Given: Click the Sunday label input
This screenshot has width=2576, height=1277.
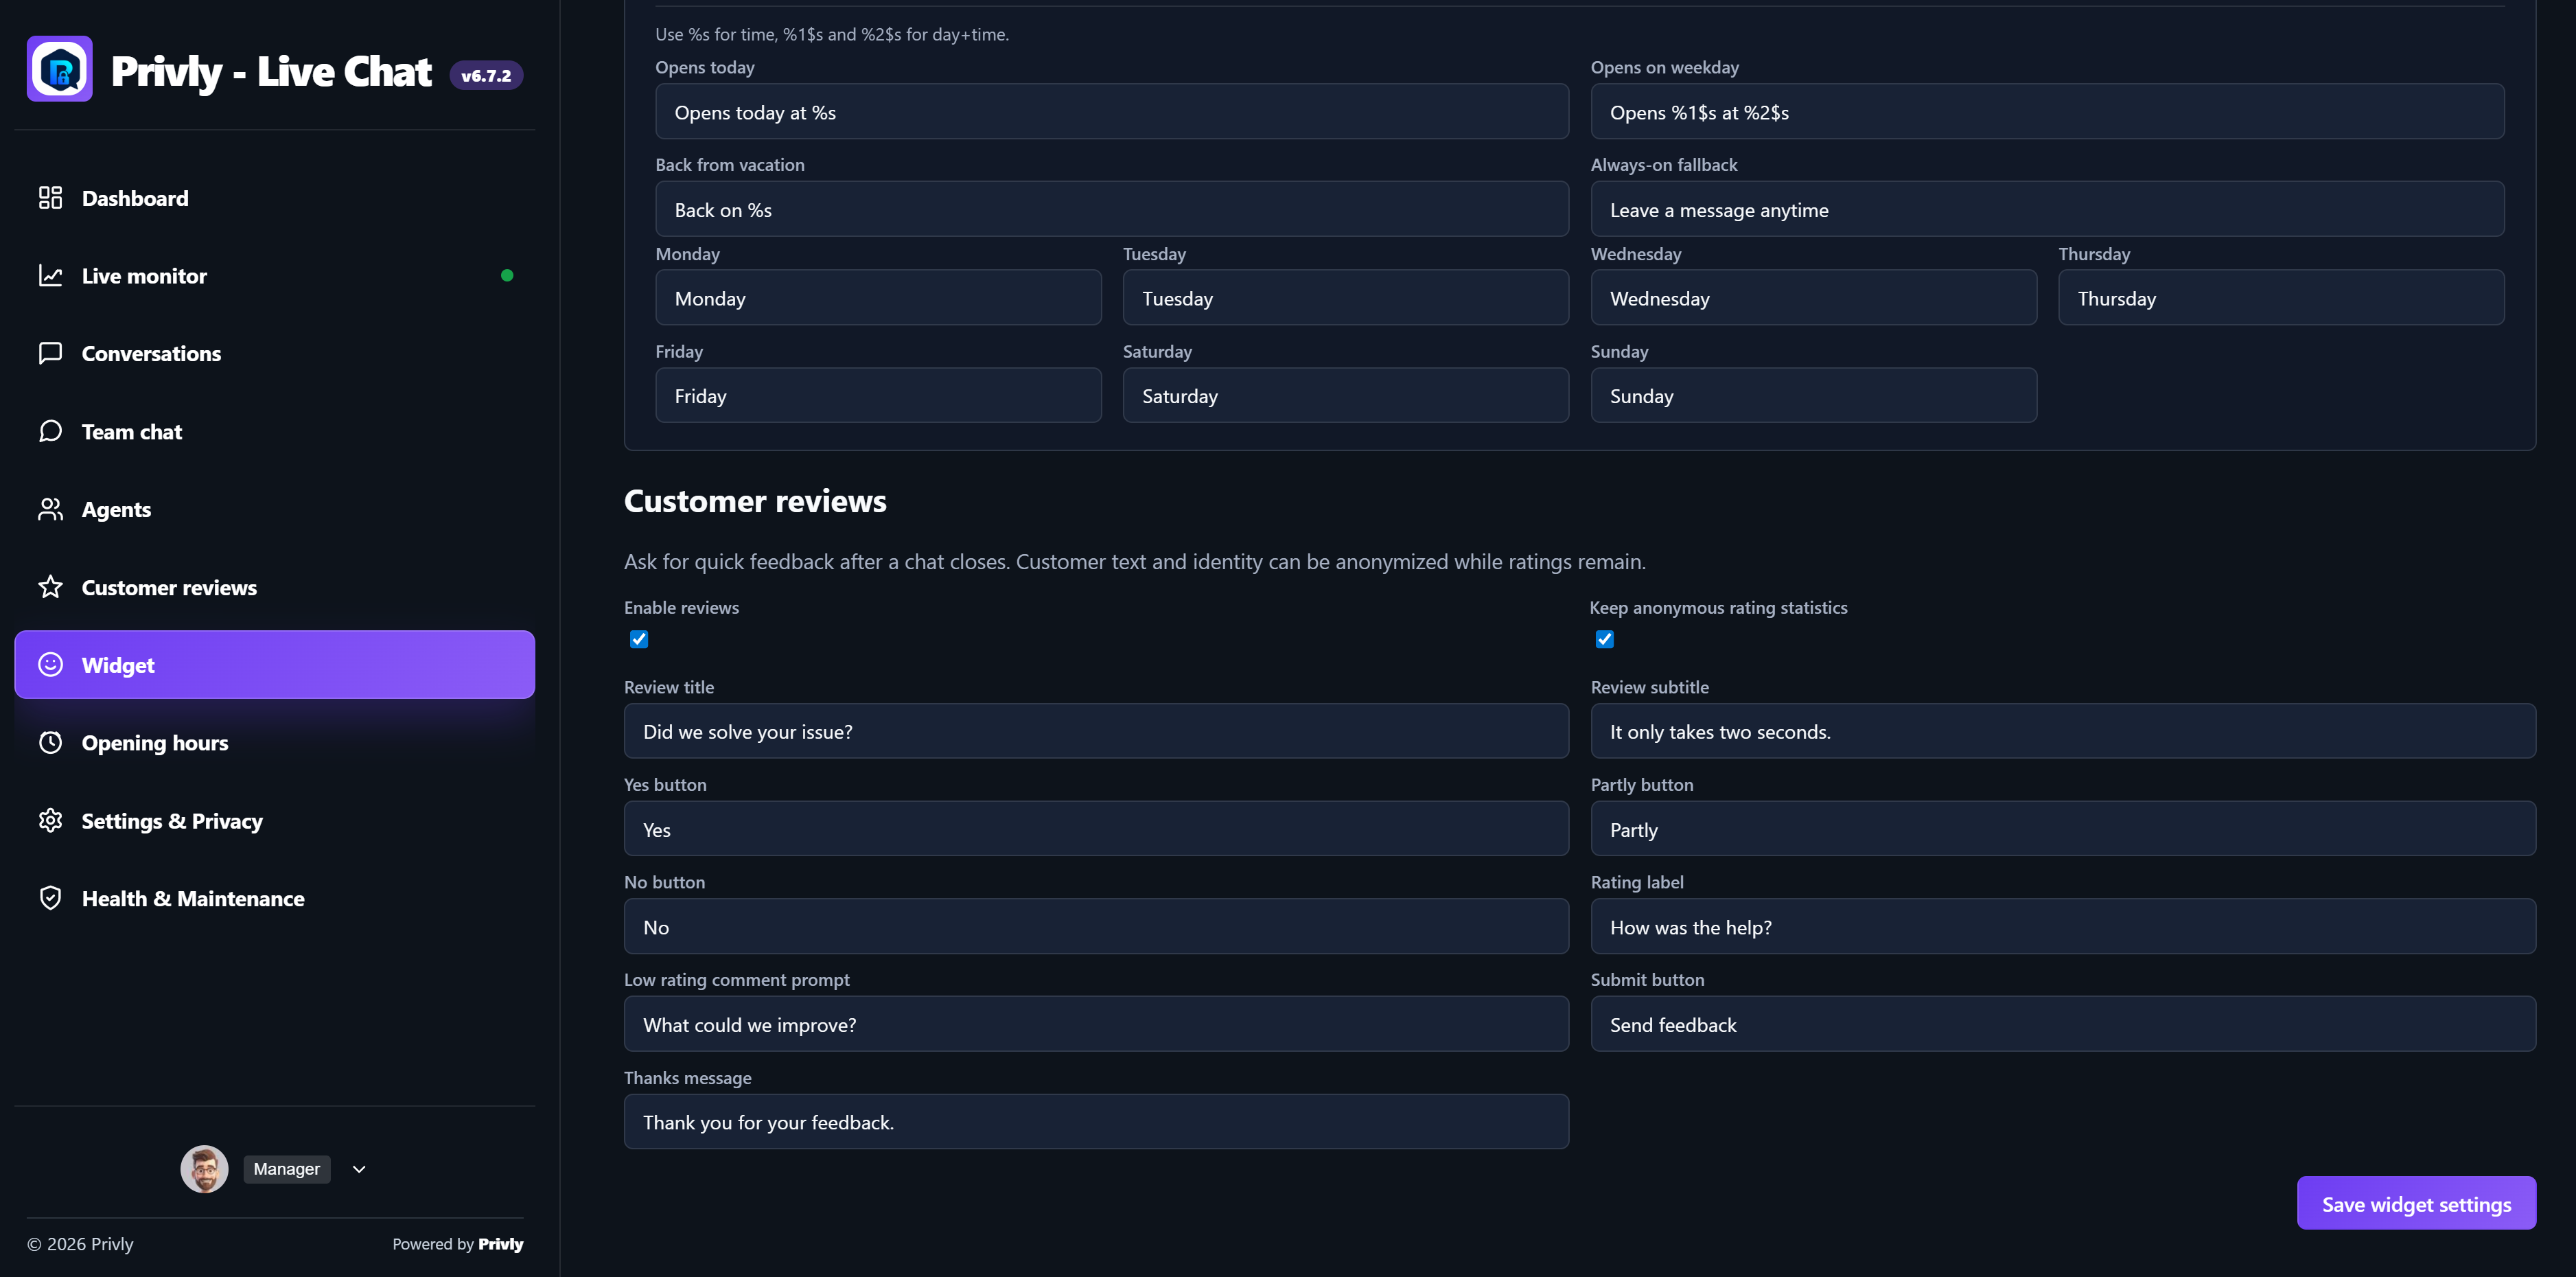Looking at the screenshot, I should (1813, 395).
